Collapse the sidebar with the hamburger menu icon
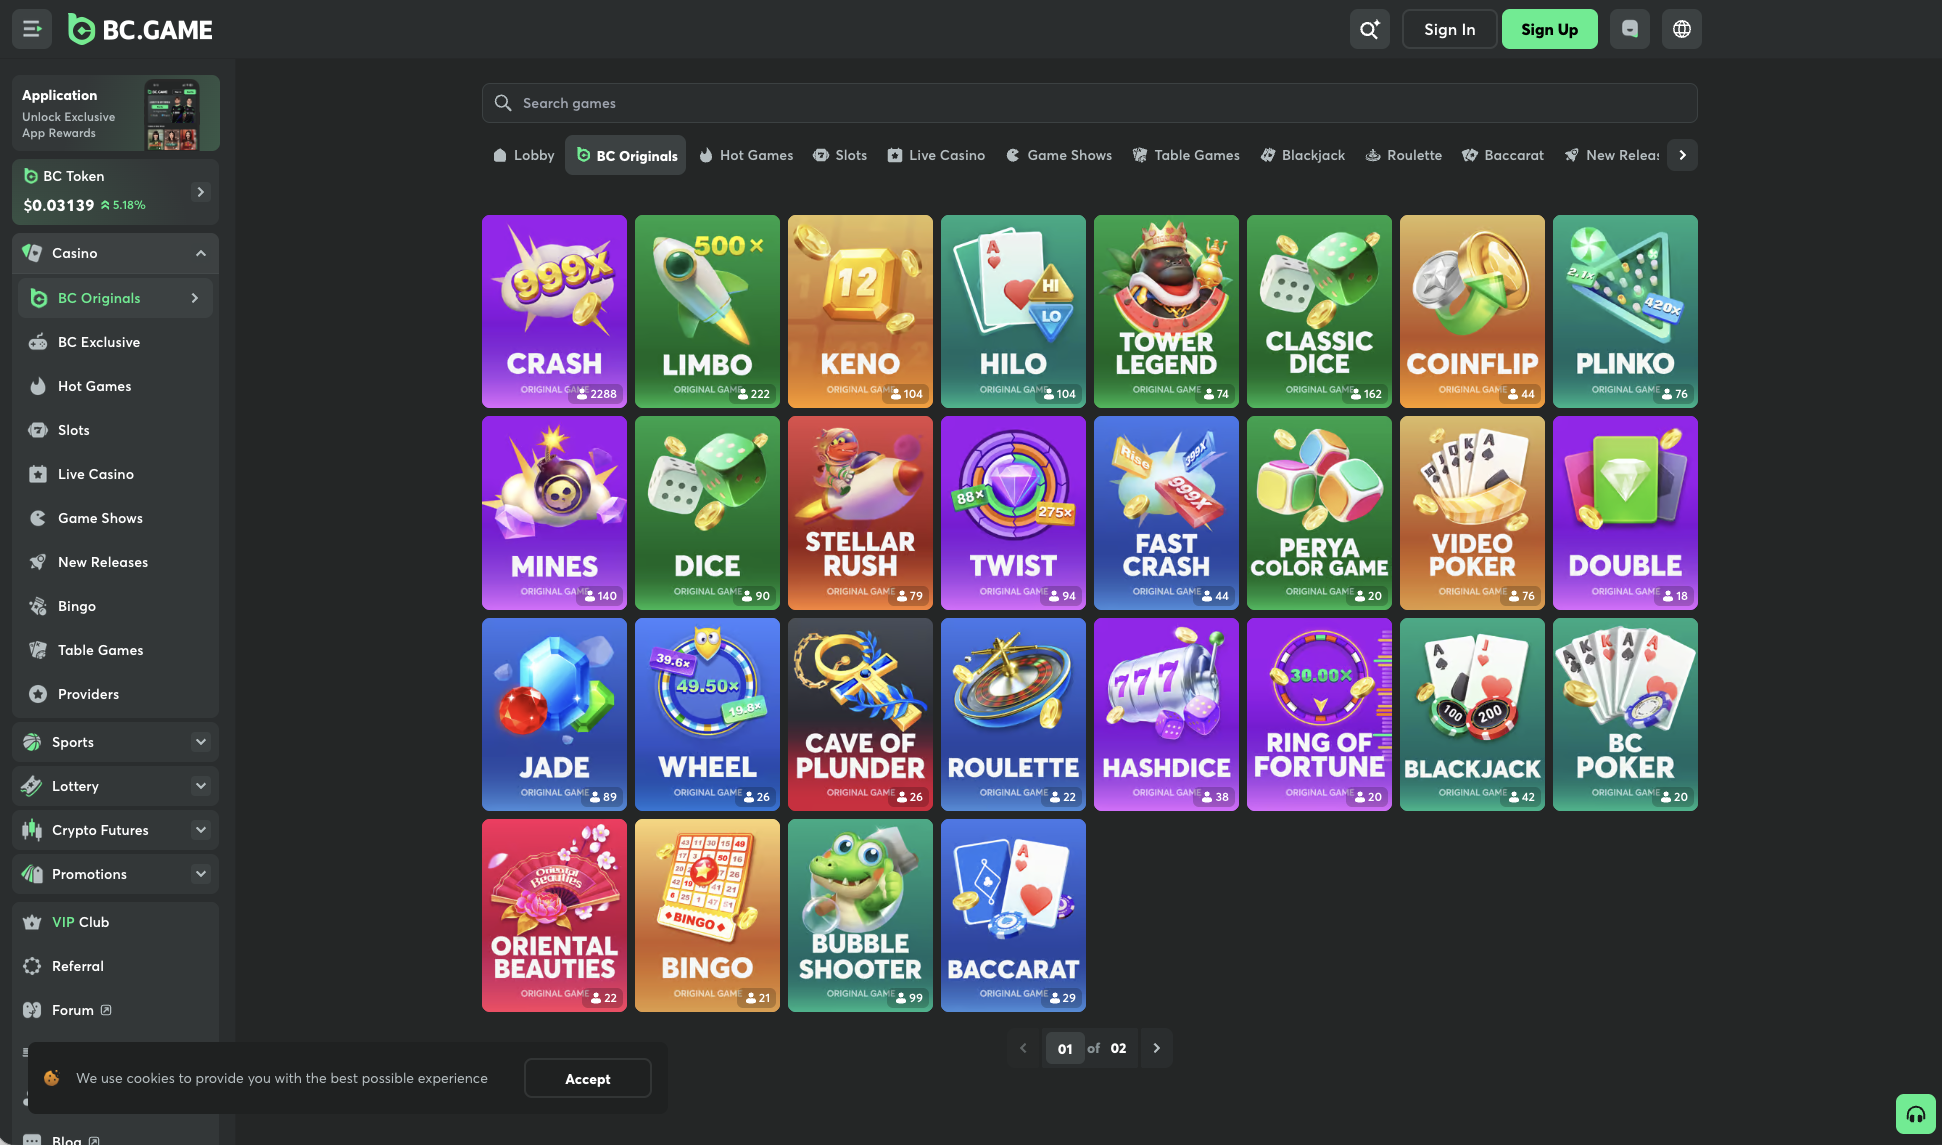The image size is (1942, 1145). click(32, 29)
